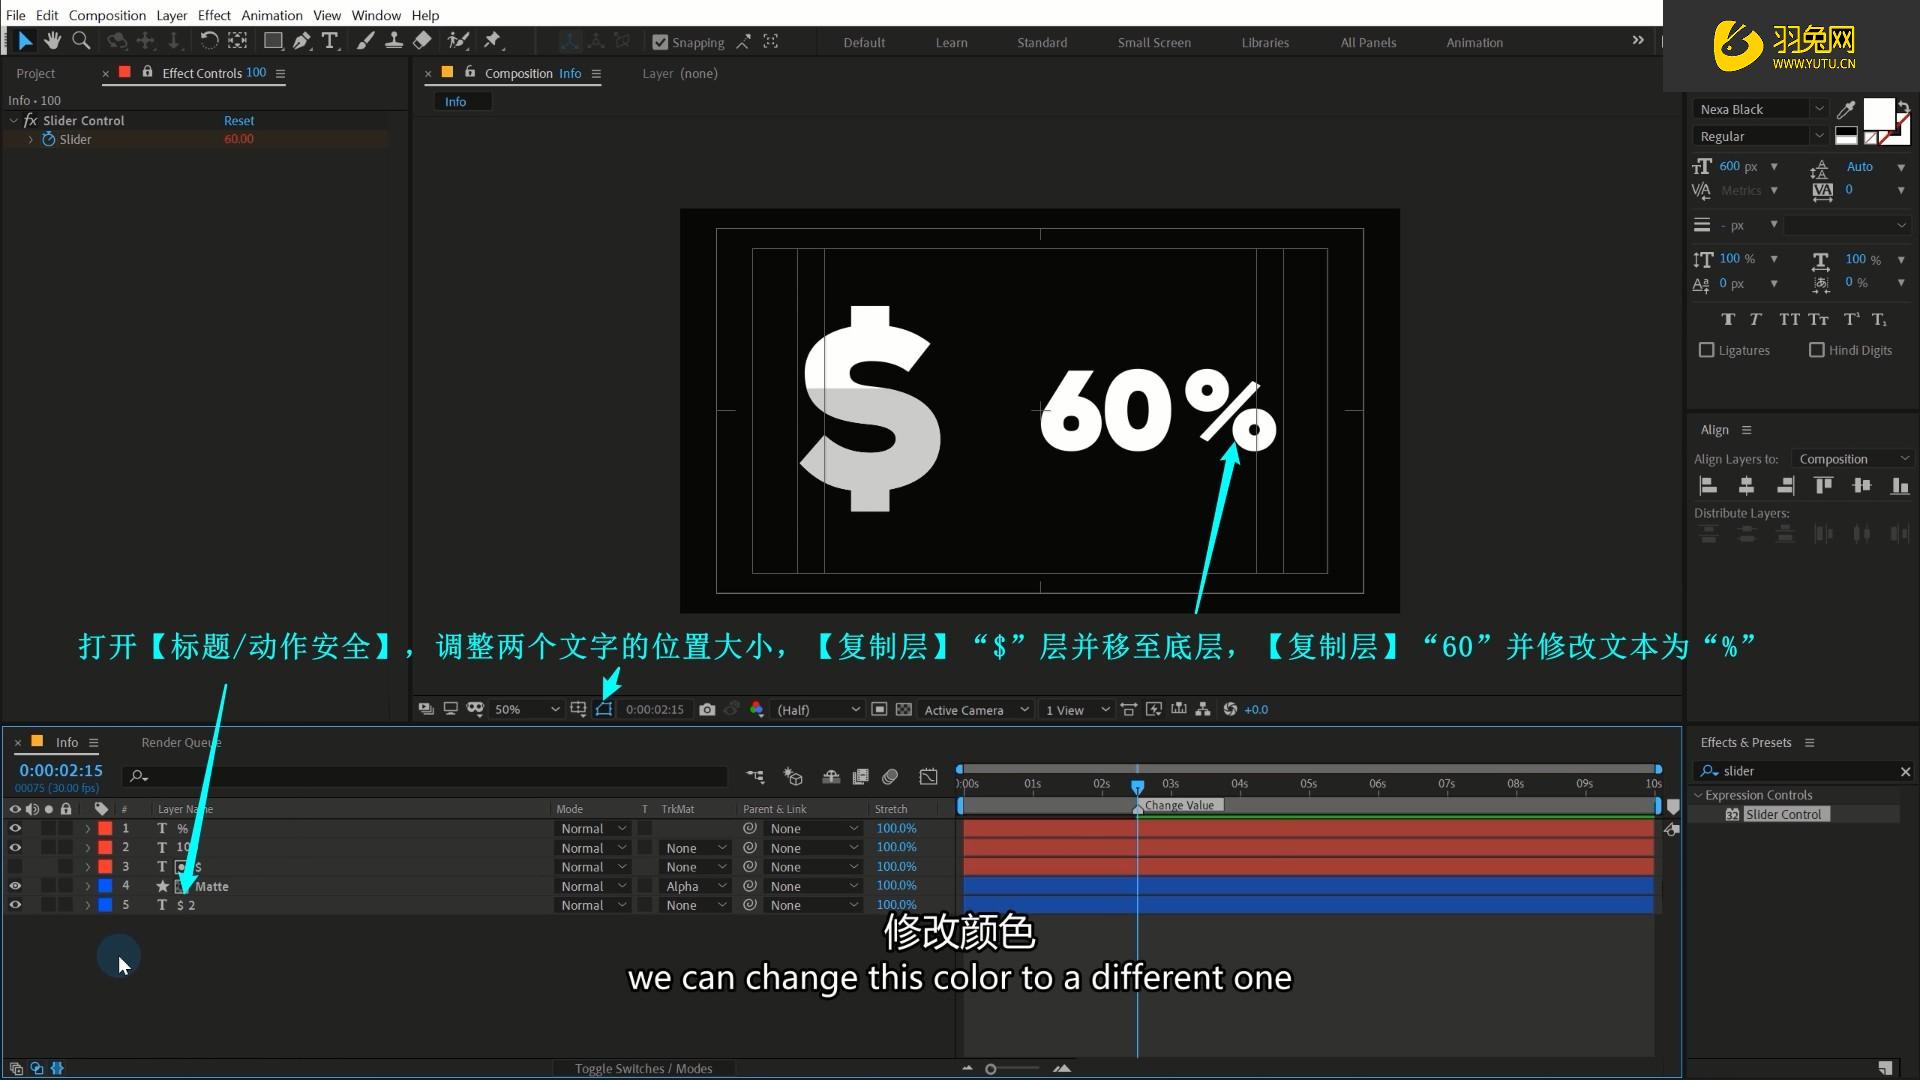Image resolution: width=1920 pixels, height=1080 pixels.
Task: Open the Animation menu
Action: click(271, 15)
